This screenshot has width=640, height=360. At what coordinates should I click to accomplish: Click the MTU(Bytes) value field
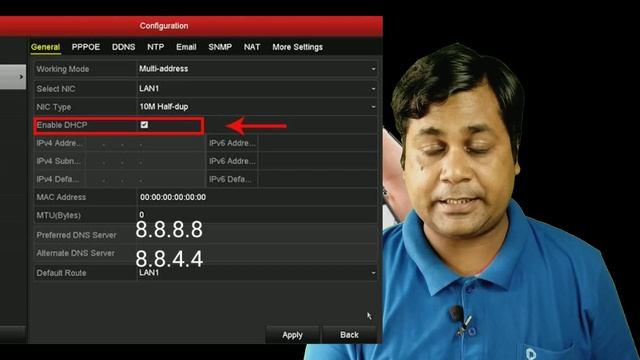point(257,215)
